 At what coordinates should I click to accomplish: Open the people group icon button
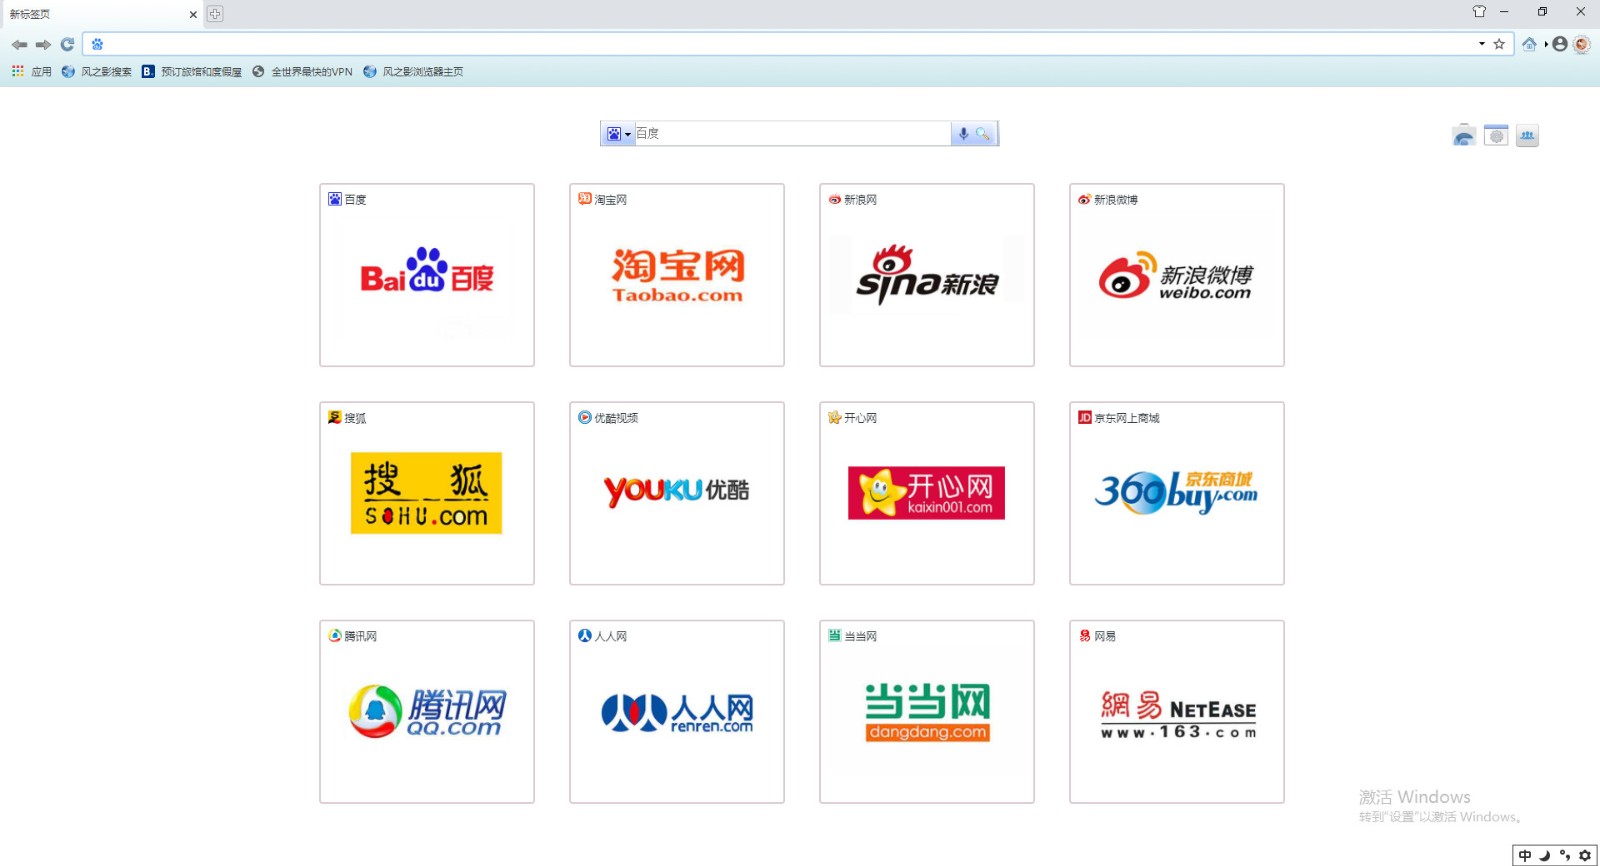1527,136
